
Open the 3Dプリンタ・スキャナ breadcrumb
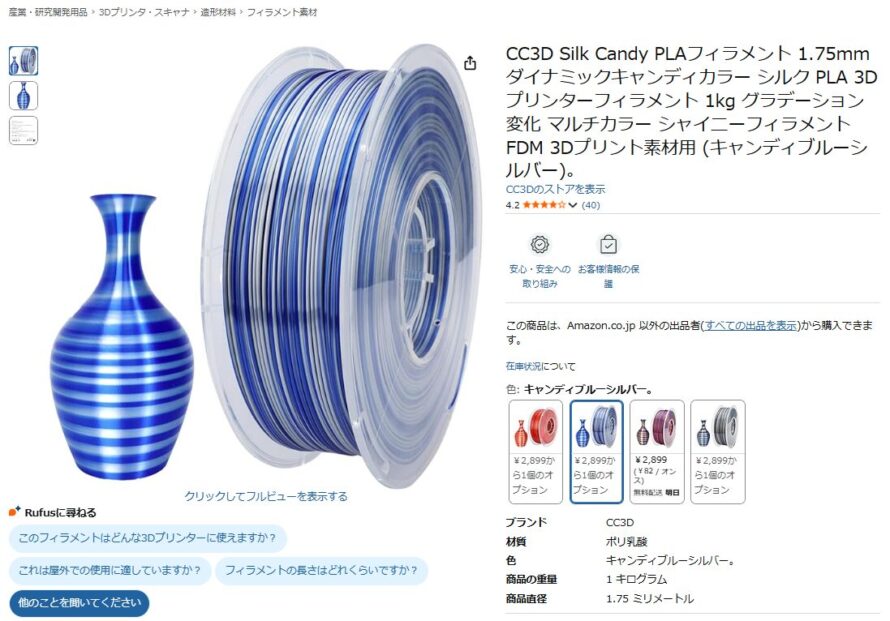click(x=144, y=12)
